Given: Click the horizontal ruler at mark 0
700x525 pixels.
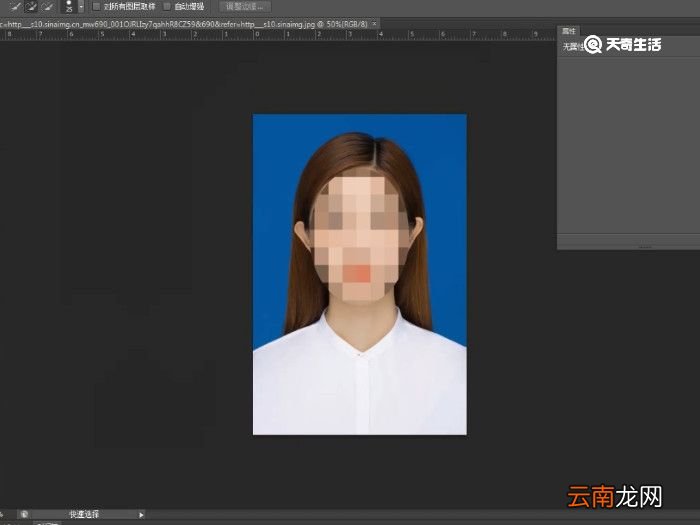Looking at the screenshot, I should click(x=258, y=34).
